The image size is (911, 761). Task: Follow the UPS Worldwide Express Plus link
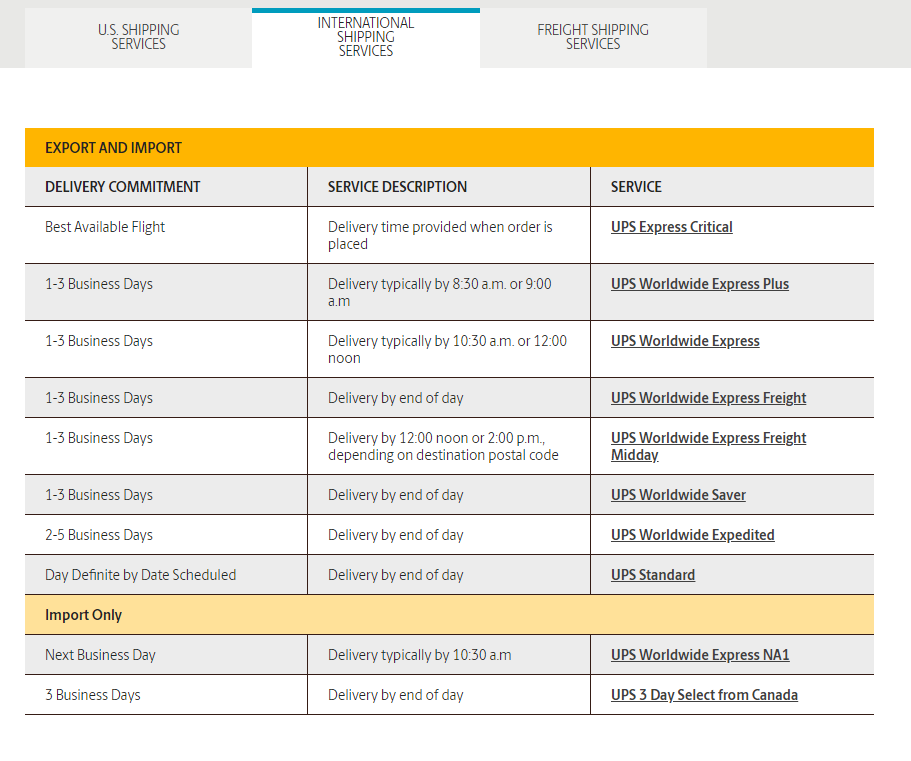click(700, 283)
